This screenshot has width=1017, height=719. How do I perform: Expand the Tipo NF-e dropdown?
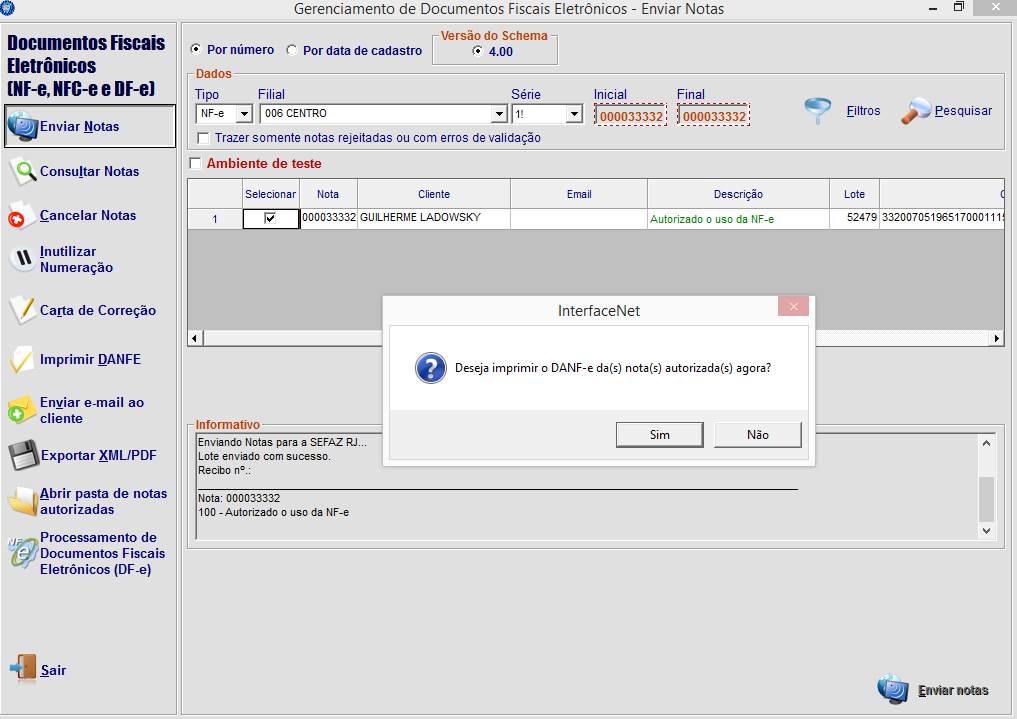(243, 114)
